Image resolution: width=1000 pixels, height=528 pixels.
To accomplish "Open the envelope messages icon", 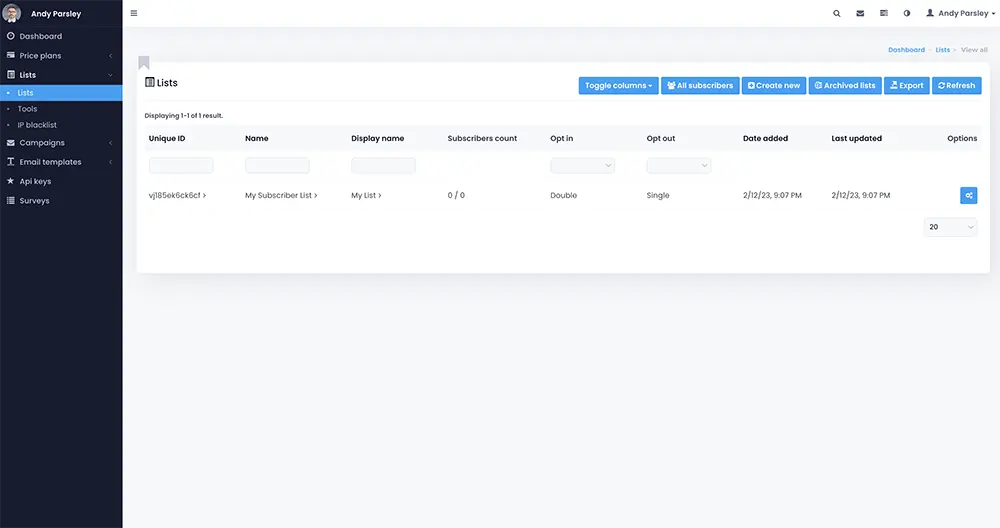I will (860, 13).
